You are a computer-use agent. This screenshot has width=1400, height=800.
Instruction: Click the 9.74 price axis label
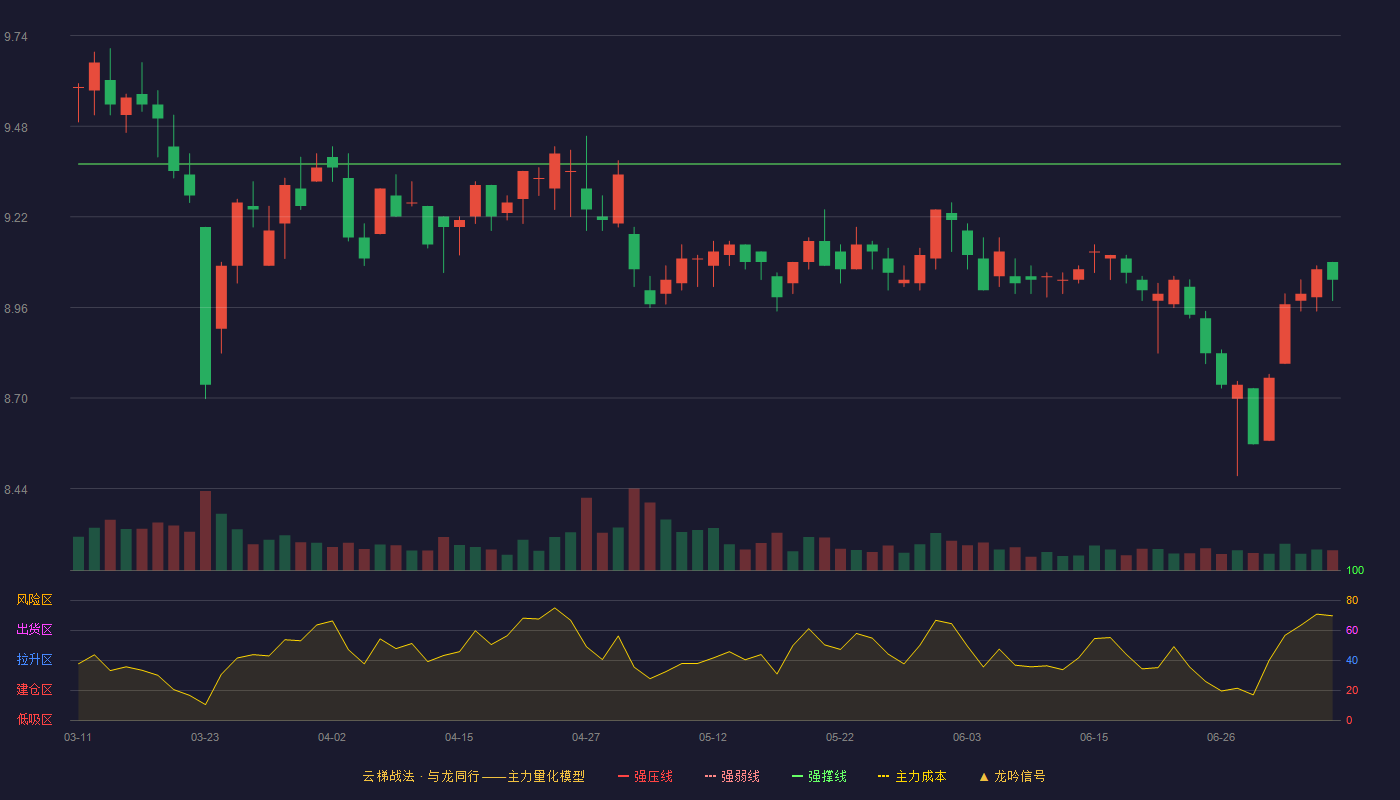[16, 37]
